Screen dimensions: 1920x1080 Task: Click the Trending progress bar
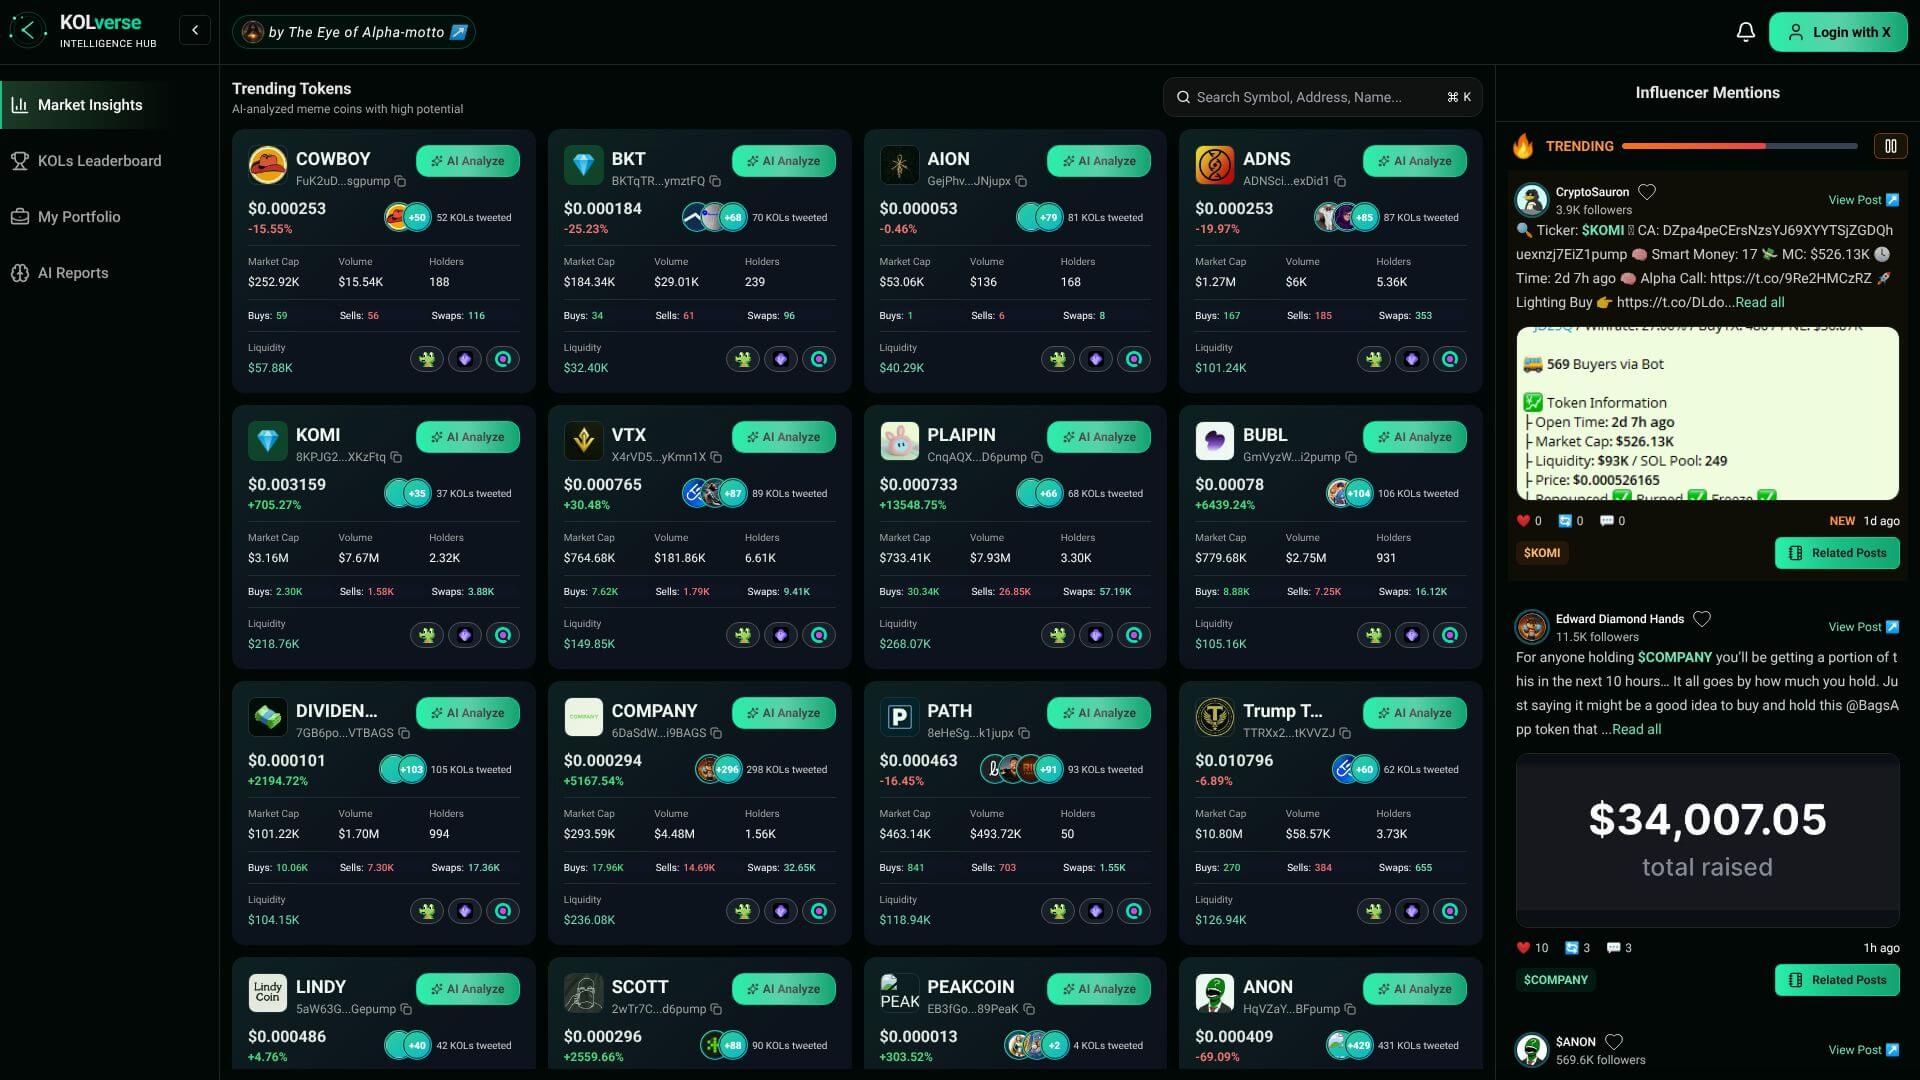(x=1739, y=146)
